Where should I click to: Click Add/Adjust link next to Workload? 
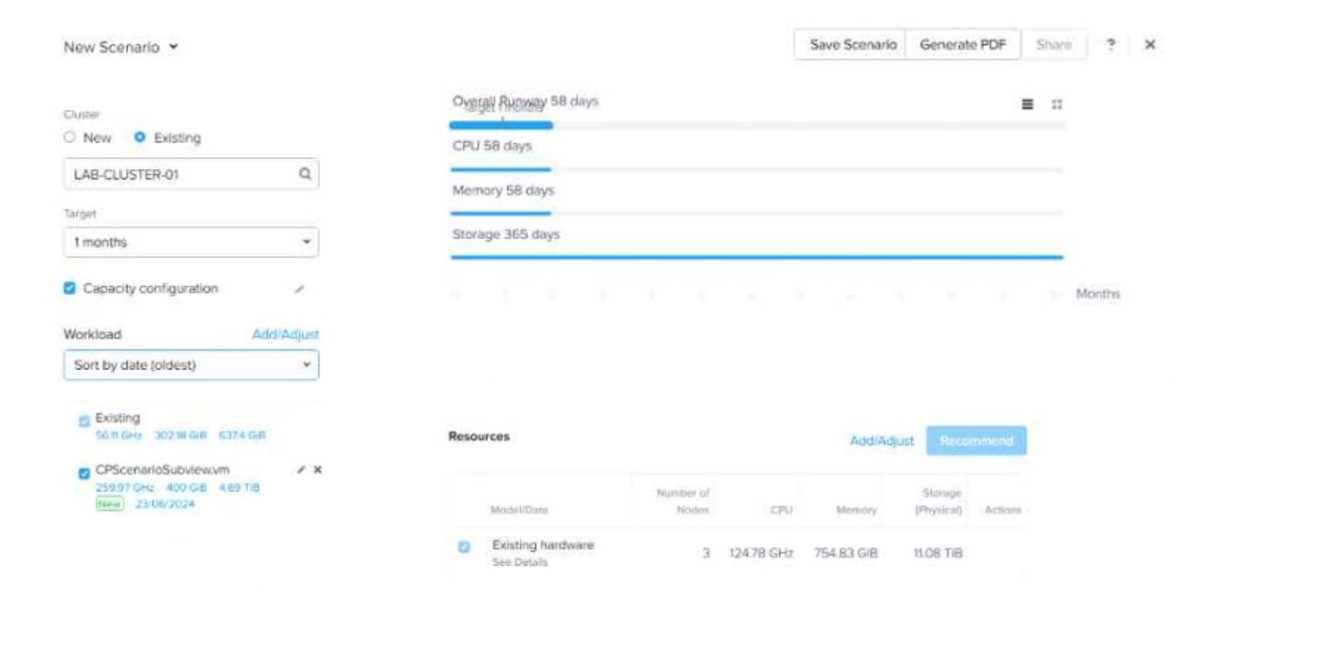coord(285,335)
